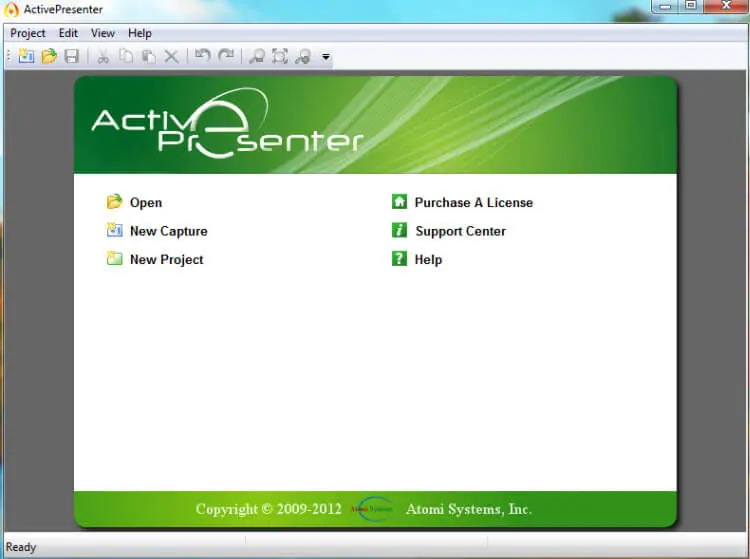This screenshot has height=559, width=750.
Task: Click the Delete X toolbar icon
Action: 171,57
